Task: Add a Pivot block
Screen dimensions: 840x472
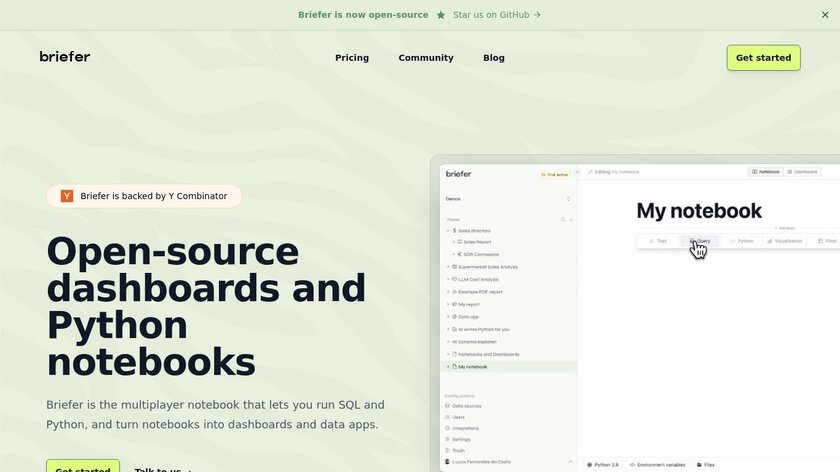Action: coord(827,241)
